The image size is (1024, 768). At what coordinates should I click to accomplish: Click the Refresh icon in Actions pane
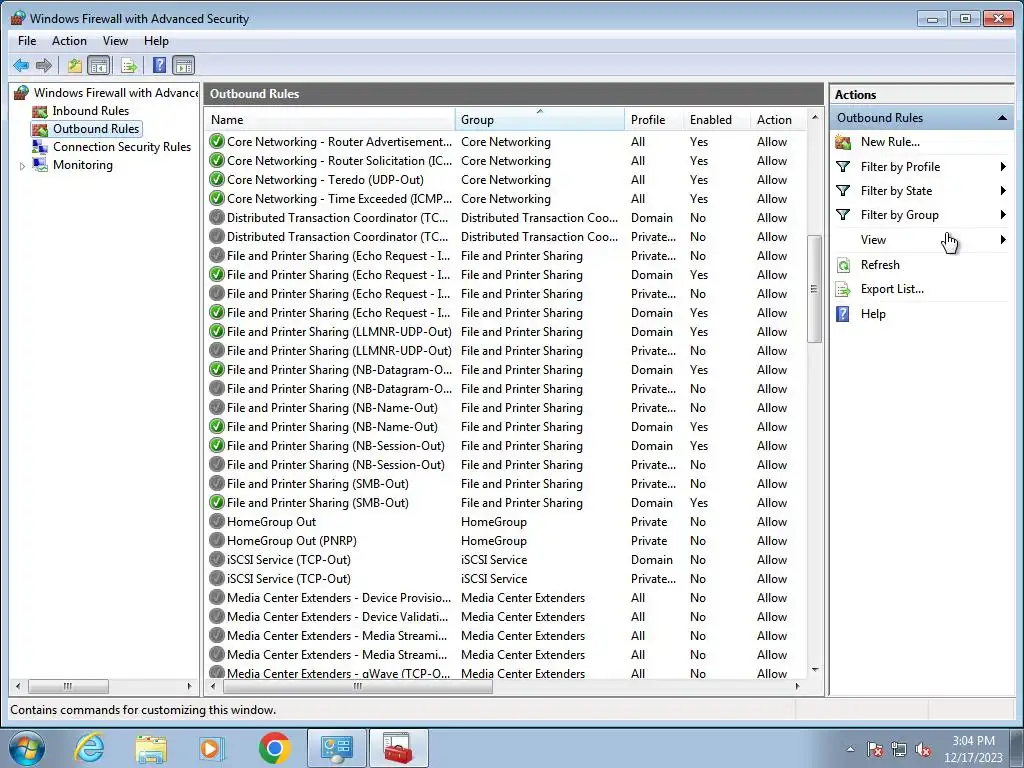[x=843, y=264]
